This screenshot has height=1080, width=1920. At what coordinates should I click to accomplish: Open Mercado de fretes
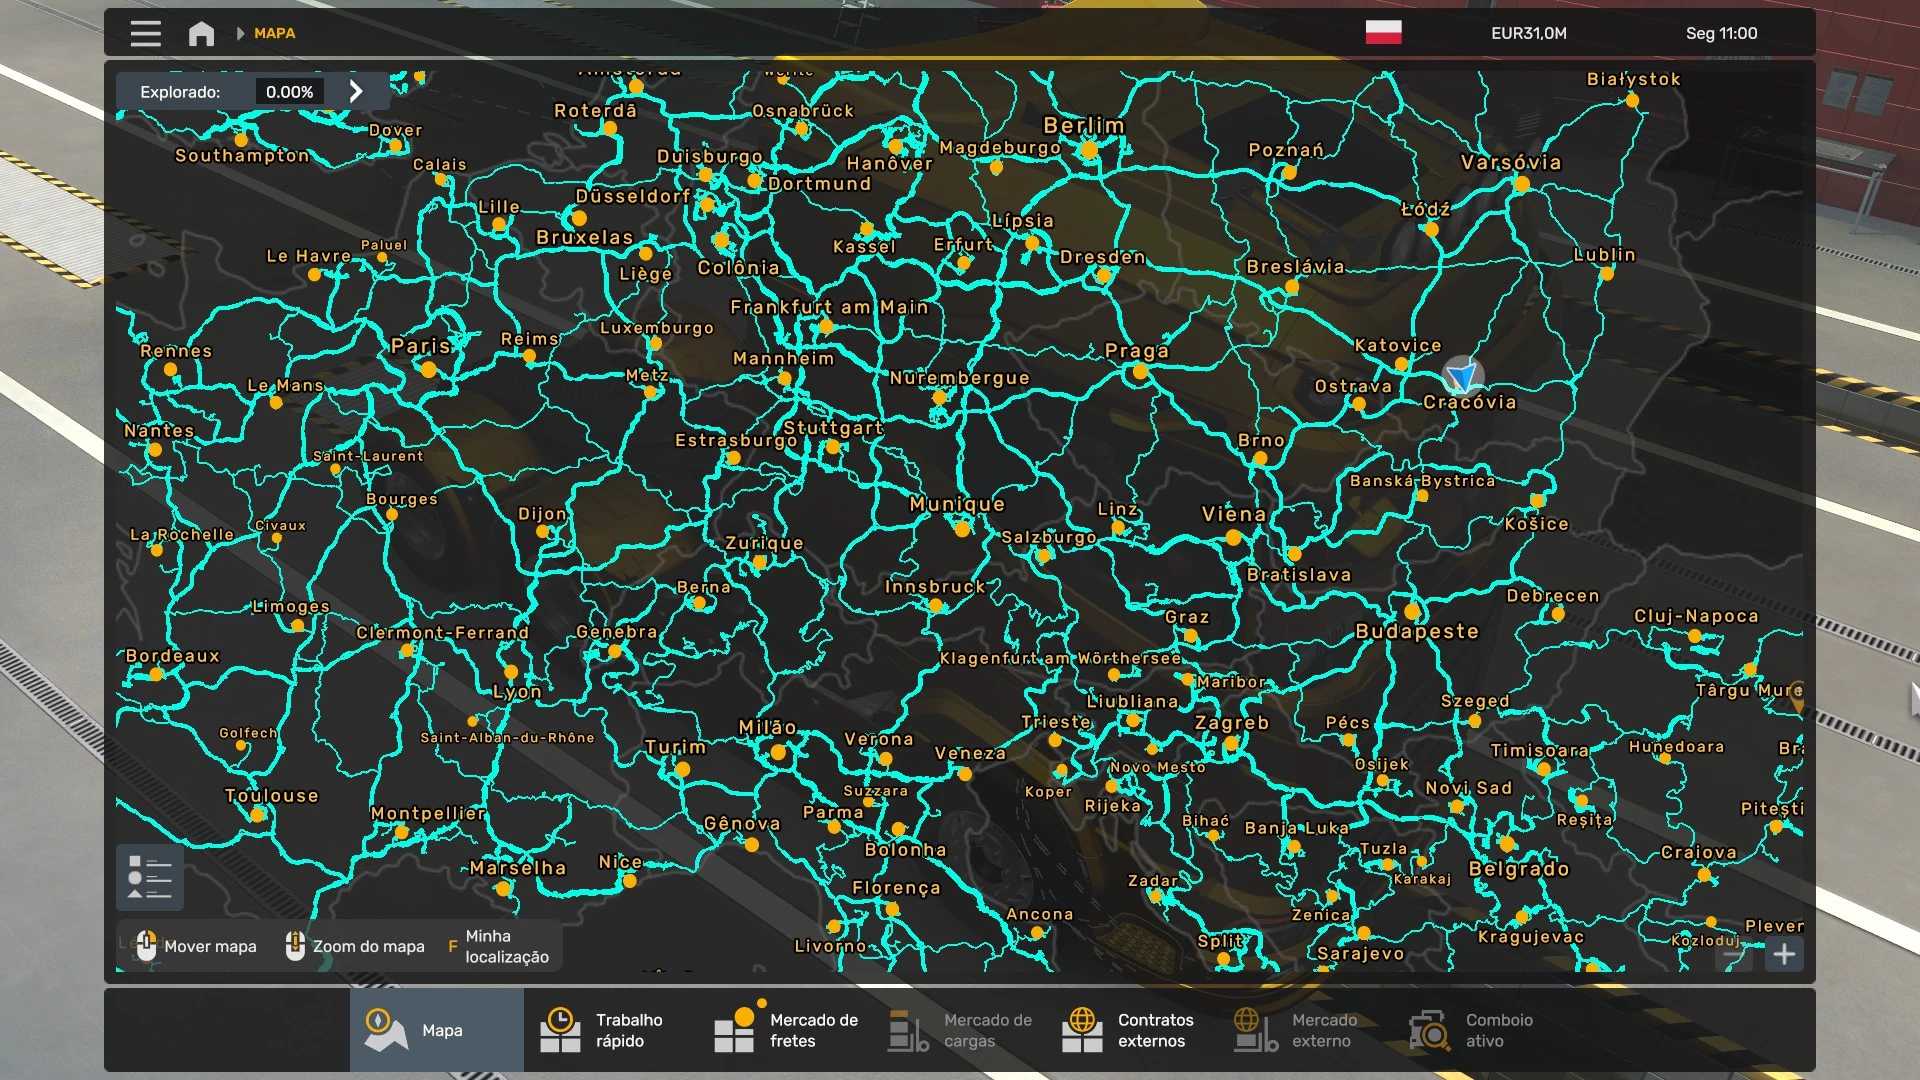pyautogui.click(x=785, y=1030)
